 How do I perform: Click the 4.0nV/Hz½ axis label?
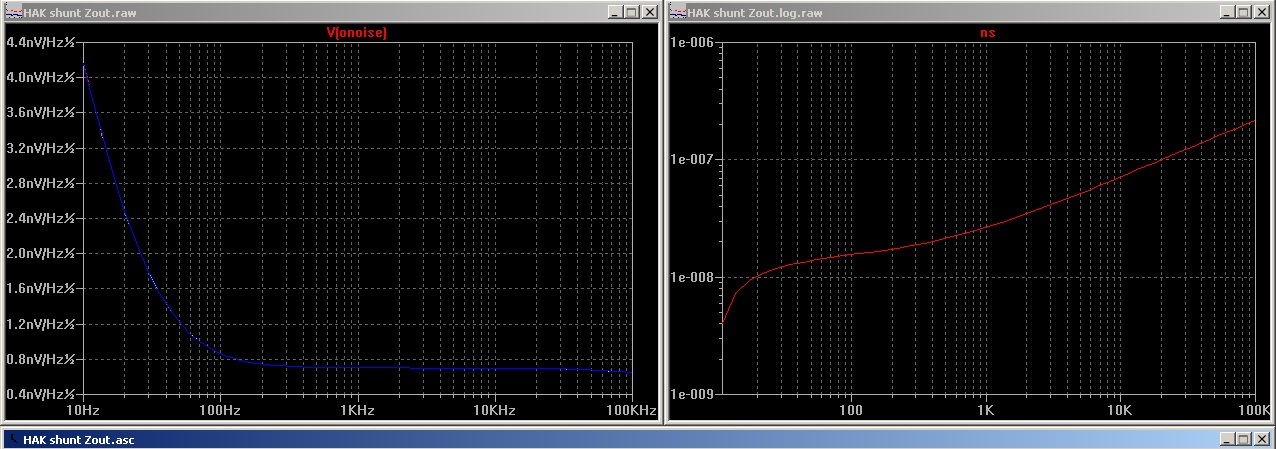tap(40, 77)
